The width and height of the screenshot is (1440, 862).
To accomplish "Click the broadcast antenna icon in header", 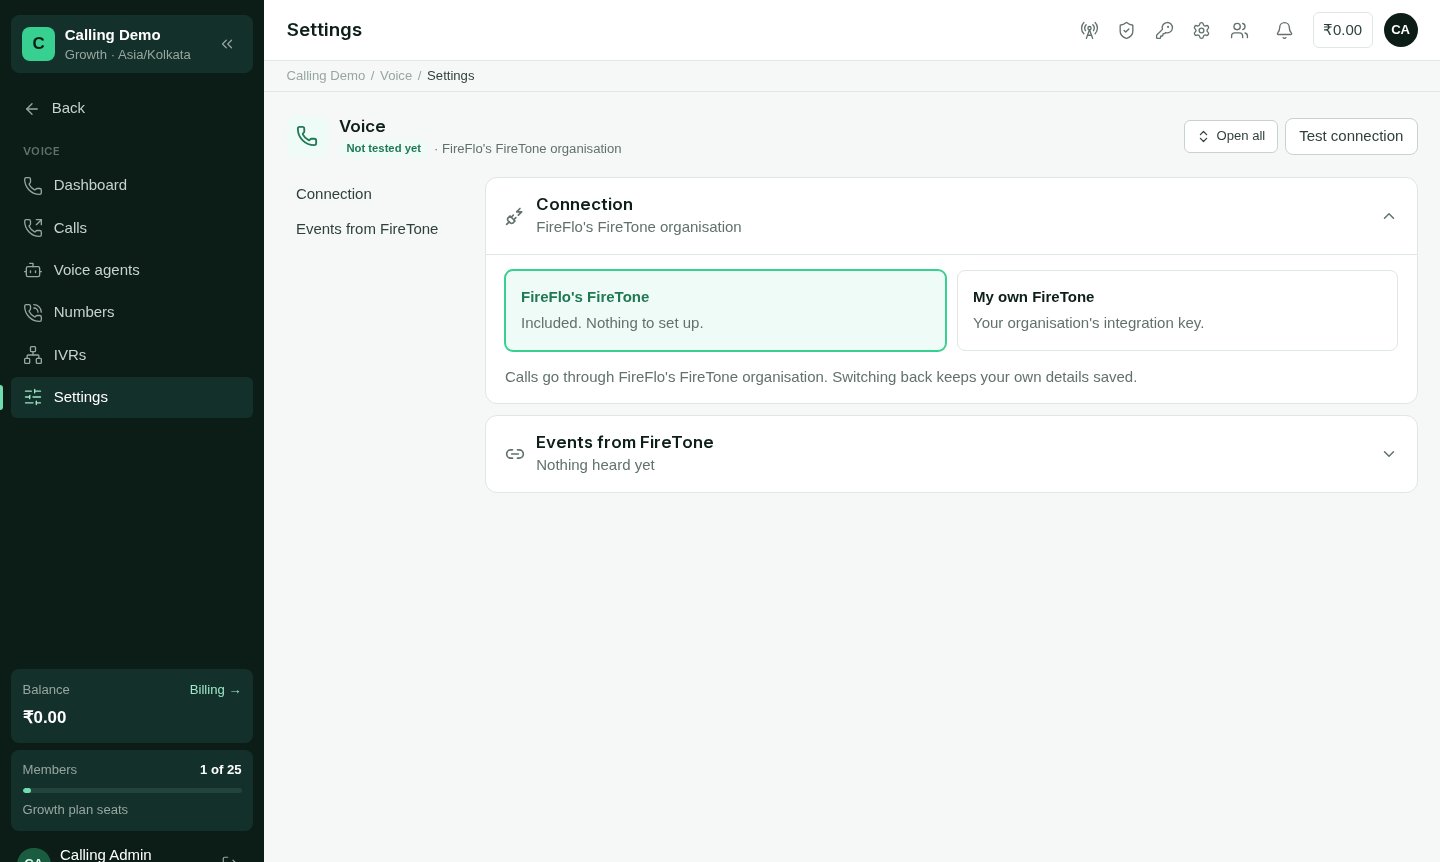I will point(1089,30).
